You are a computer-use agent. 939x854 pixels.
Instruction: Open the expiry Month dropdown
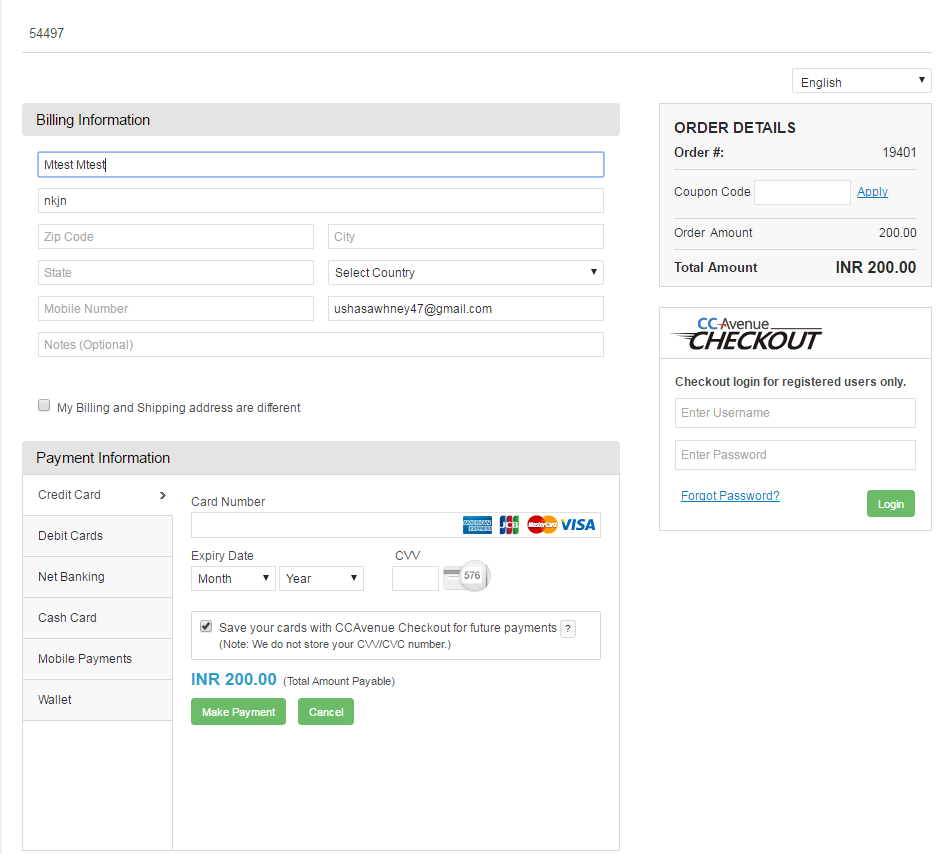(x=233, y=579)
